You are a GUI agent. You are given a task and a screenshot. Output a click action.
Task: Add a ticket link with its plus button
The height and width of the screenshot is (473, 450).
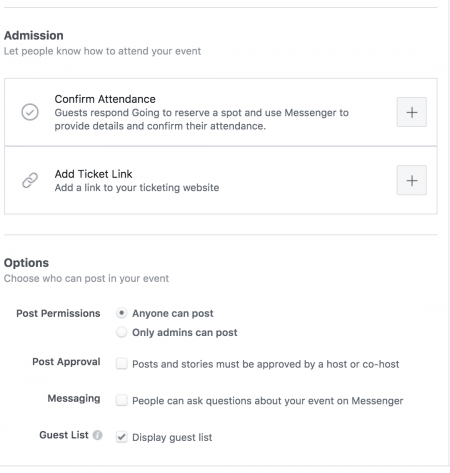(412, 180)
